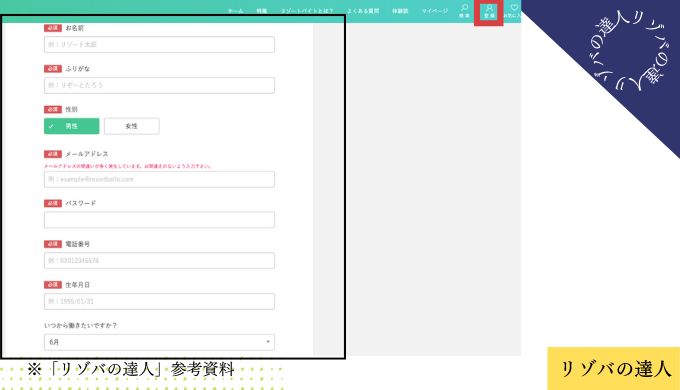The width and height of the screenshot is (680, 390).
Task: Click the ふりがな input field
Action: 159,85
